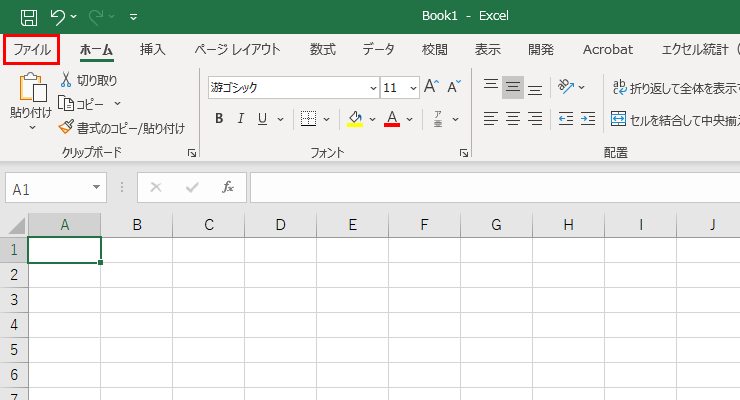Click the insert function fx icon
This screenshot has height=400, width=740.
coord(227,188)
